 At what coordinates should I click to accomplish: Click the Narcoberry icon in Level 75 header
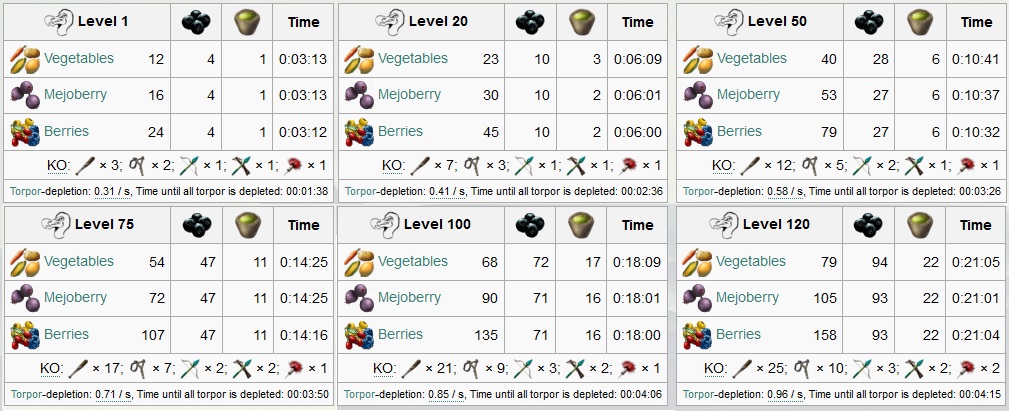pyautogui.click(x=197, y=226)
